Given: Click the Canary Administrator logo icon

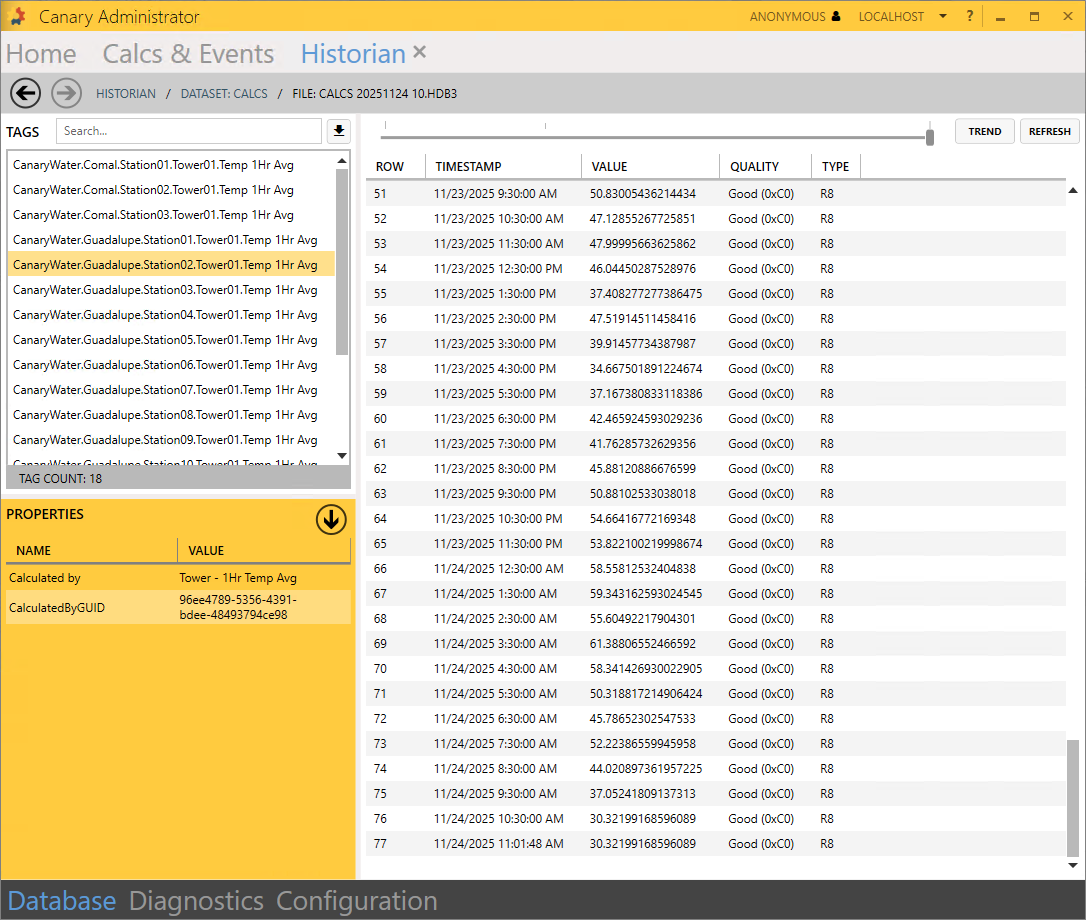Looking at the screenshot, I should (18, 17).
